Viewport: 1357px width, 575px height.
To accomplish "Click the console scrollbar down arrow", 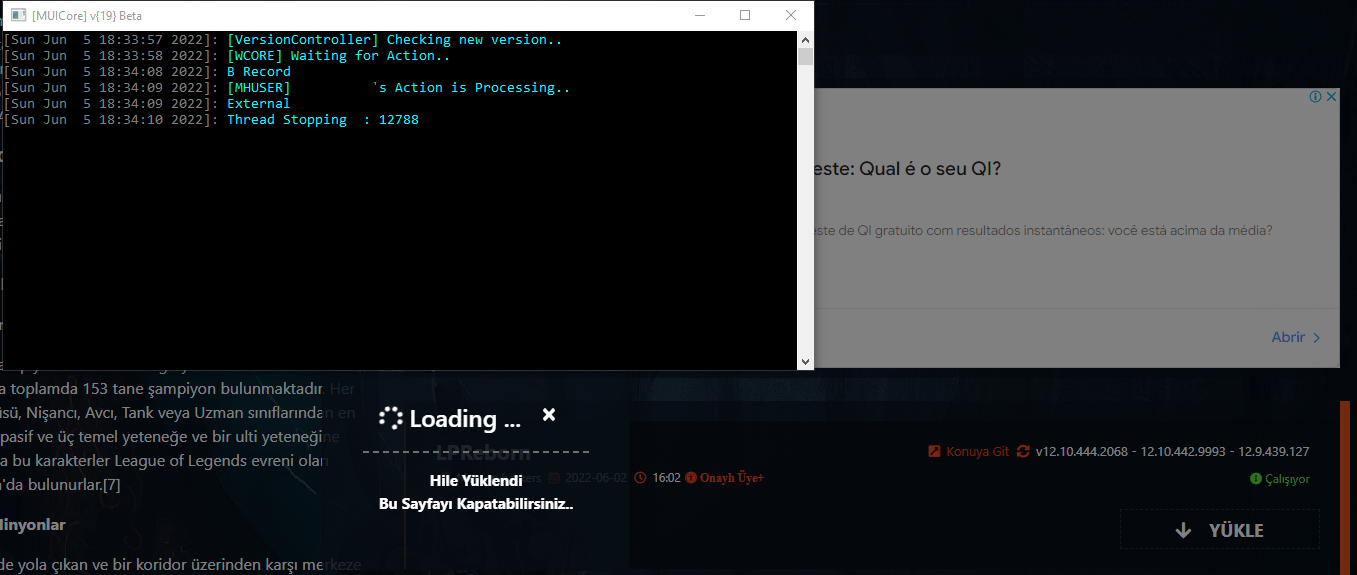I will (x=806, y=362).
